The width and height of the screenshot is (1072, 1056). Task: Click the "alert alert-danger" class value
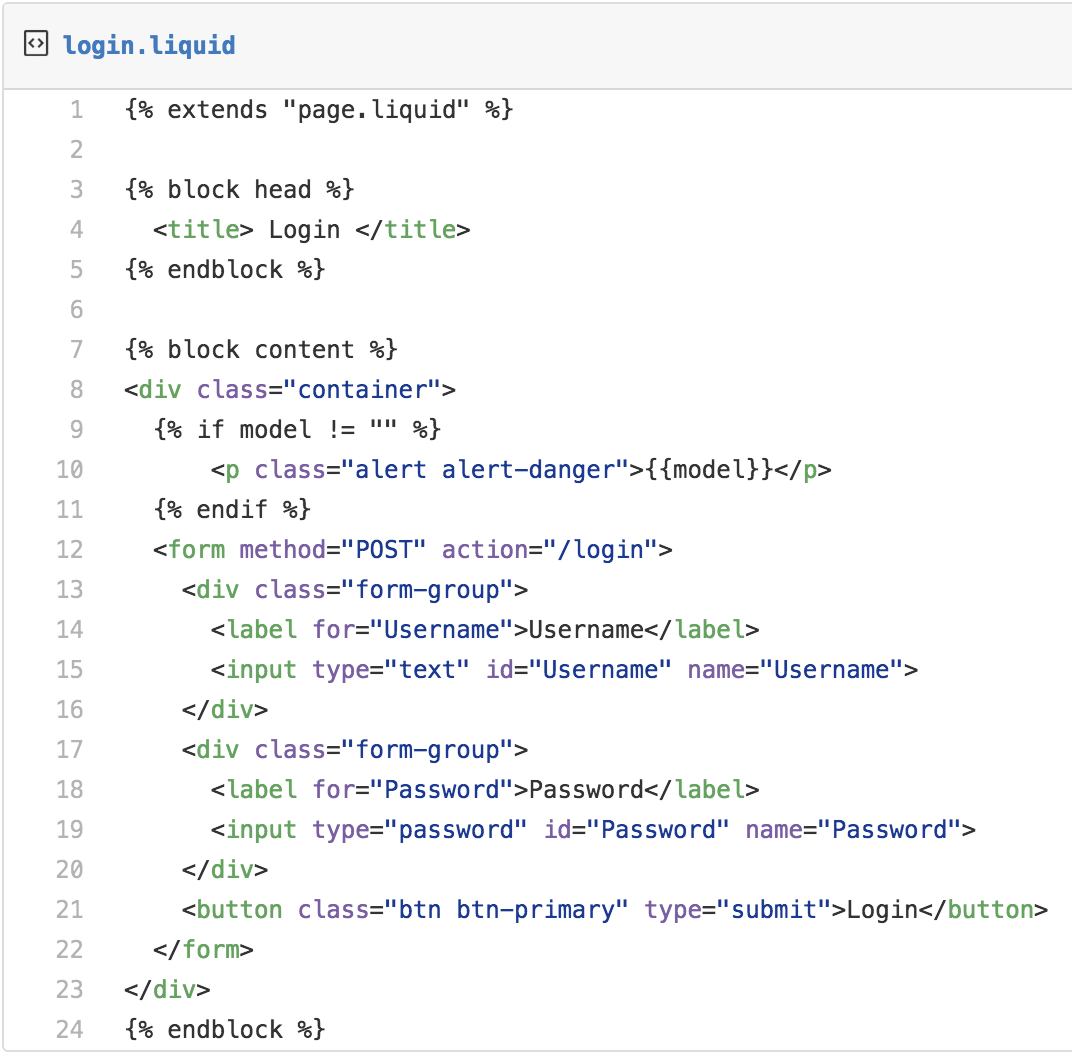click(485, 469)
